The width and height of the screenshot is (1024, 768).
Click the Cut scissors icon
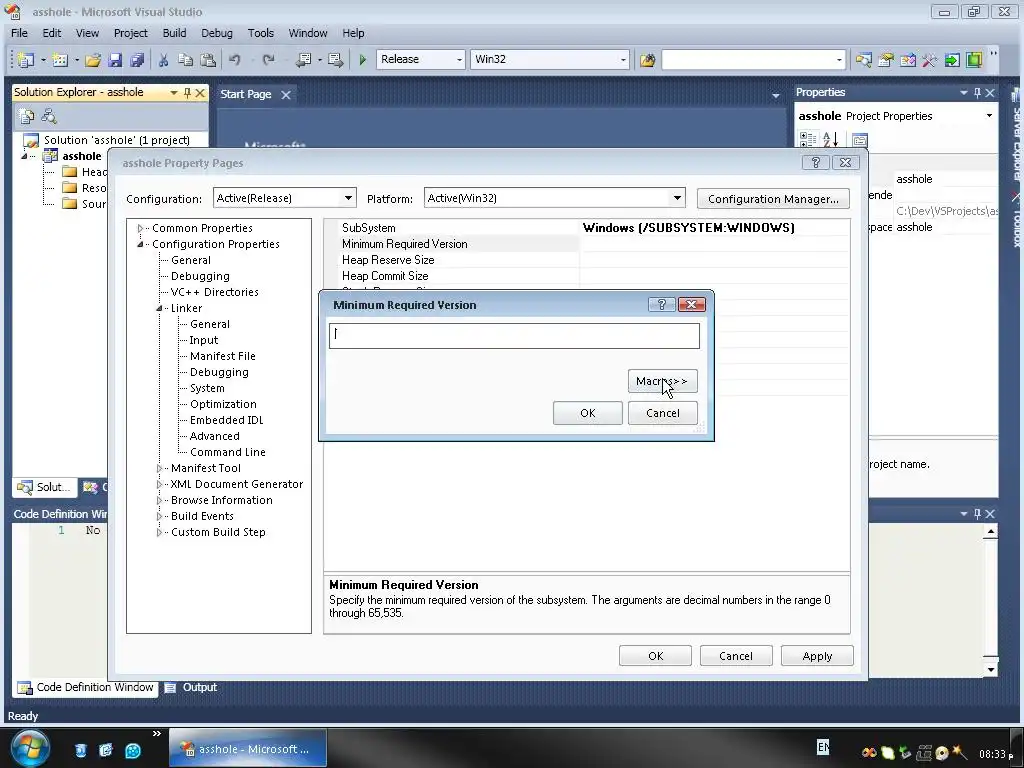pyautogui.click(x=163, y=59)
